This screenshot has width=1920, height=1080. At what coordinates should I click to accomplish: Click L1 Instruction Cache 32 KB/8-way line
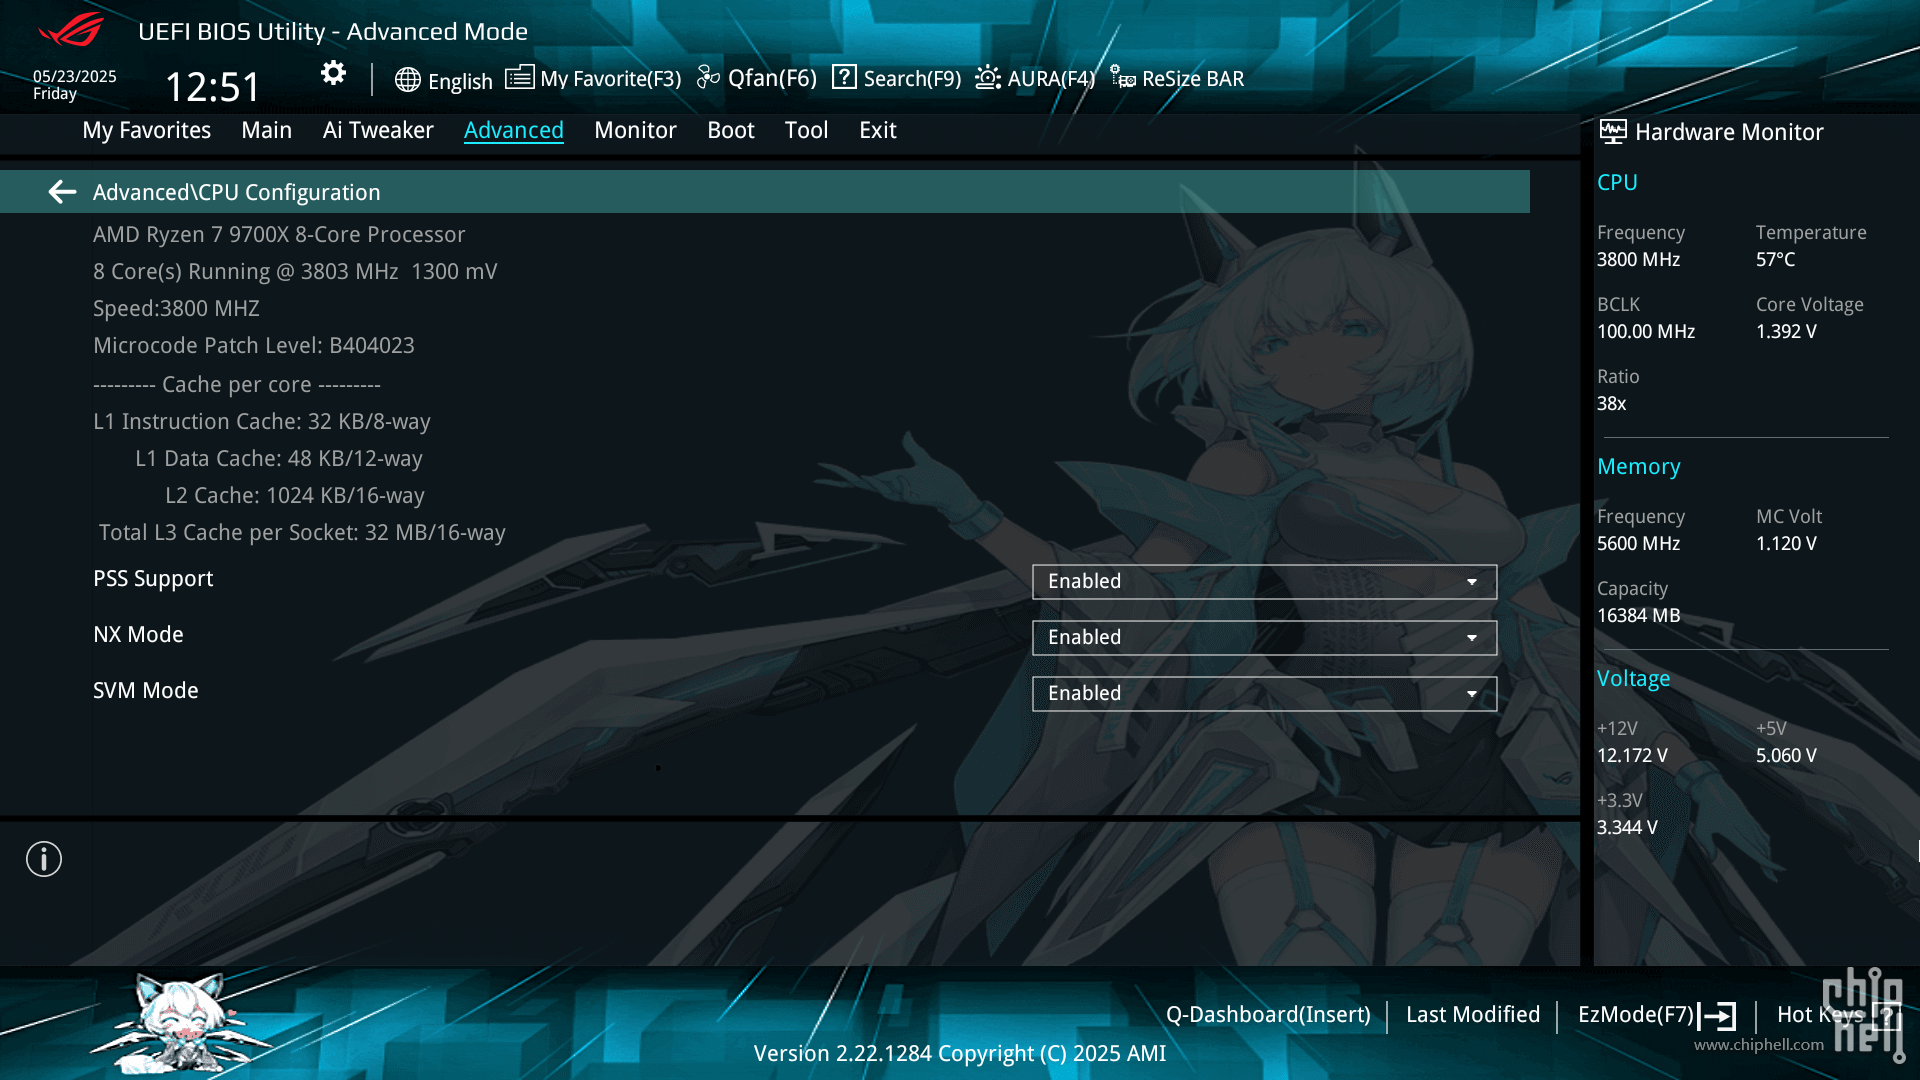click(261, 421)
